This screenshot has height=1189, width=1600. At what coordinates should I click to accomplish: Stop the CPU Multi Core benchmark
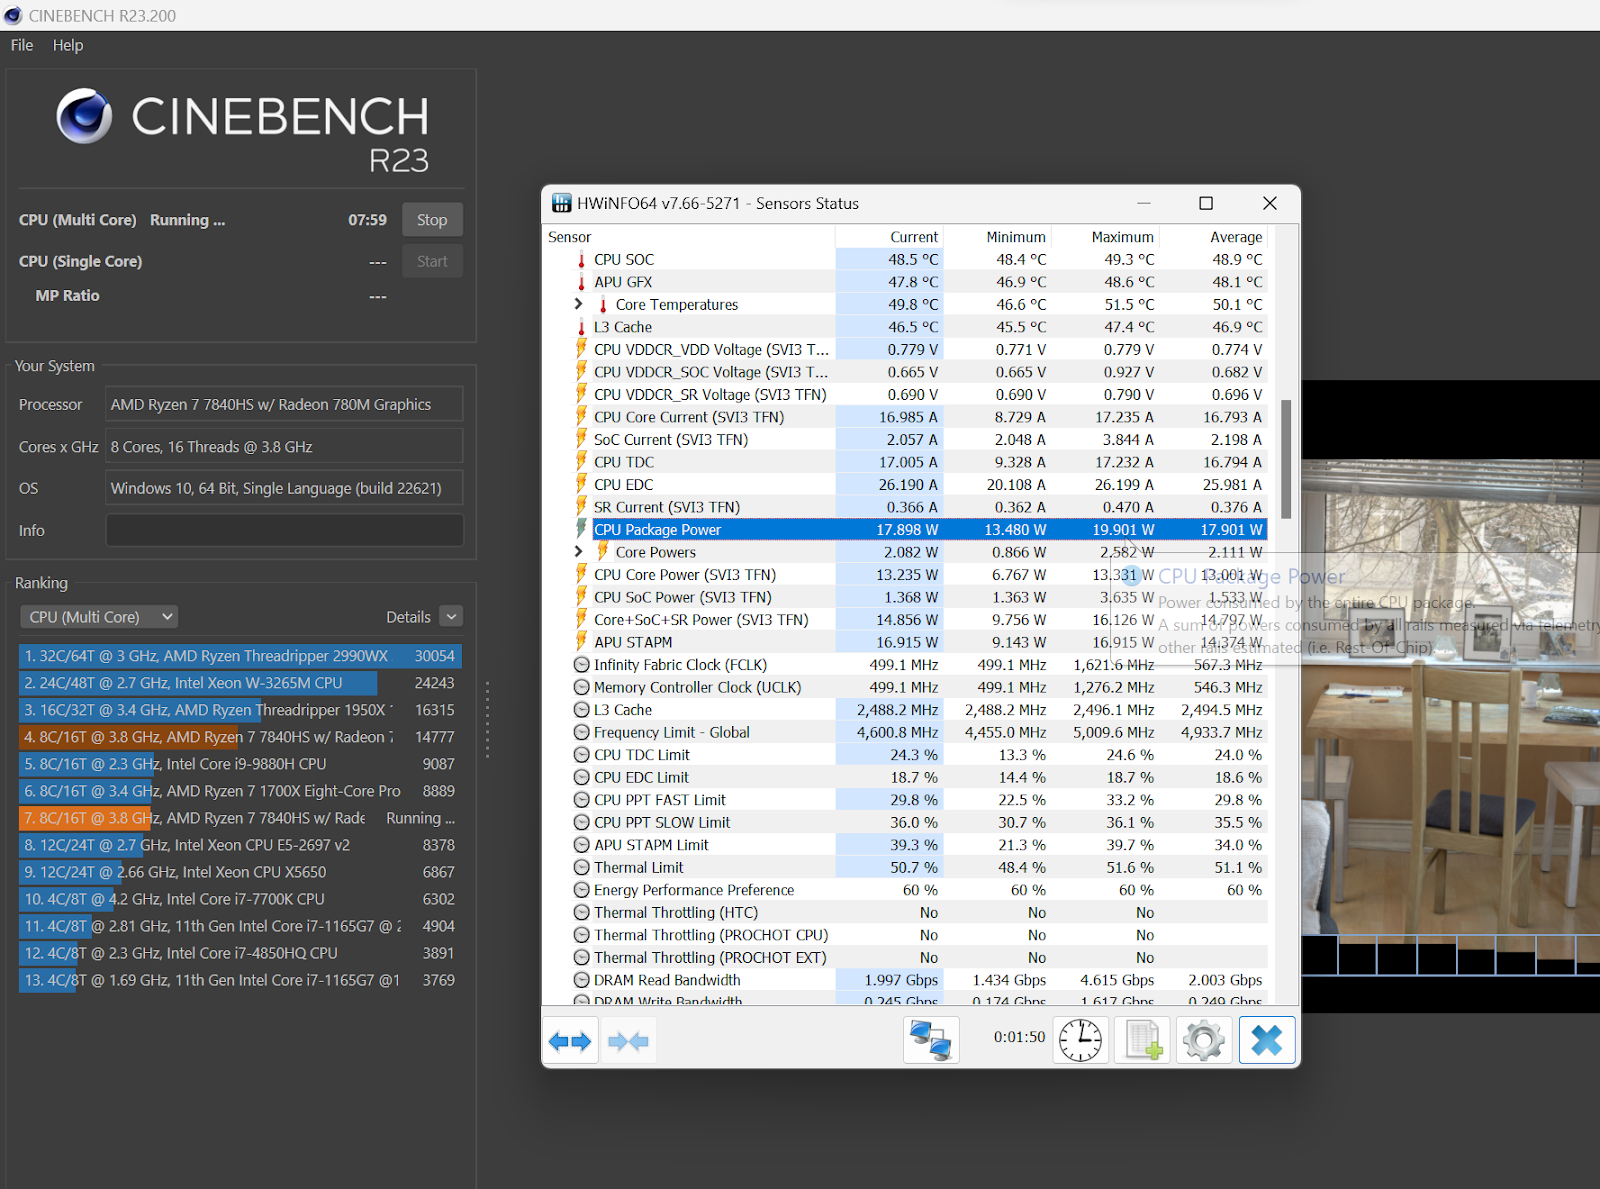click(432, 220)
